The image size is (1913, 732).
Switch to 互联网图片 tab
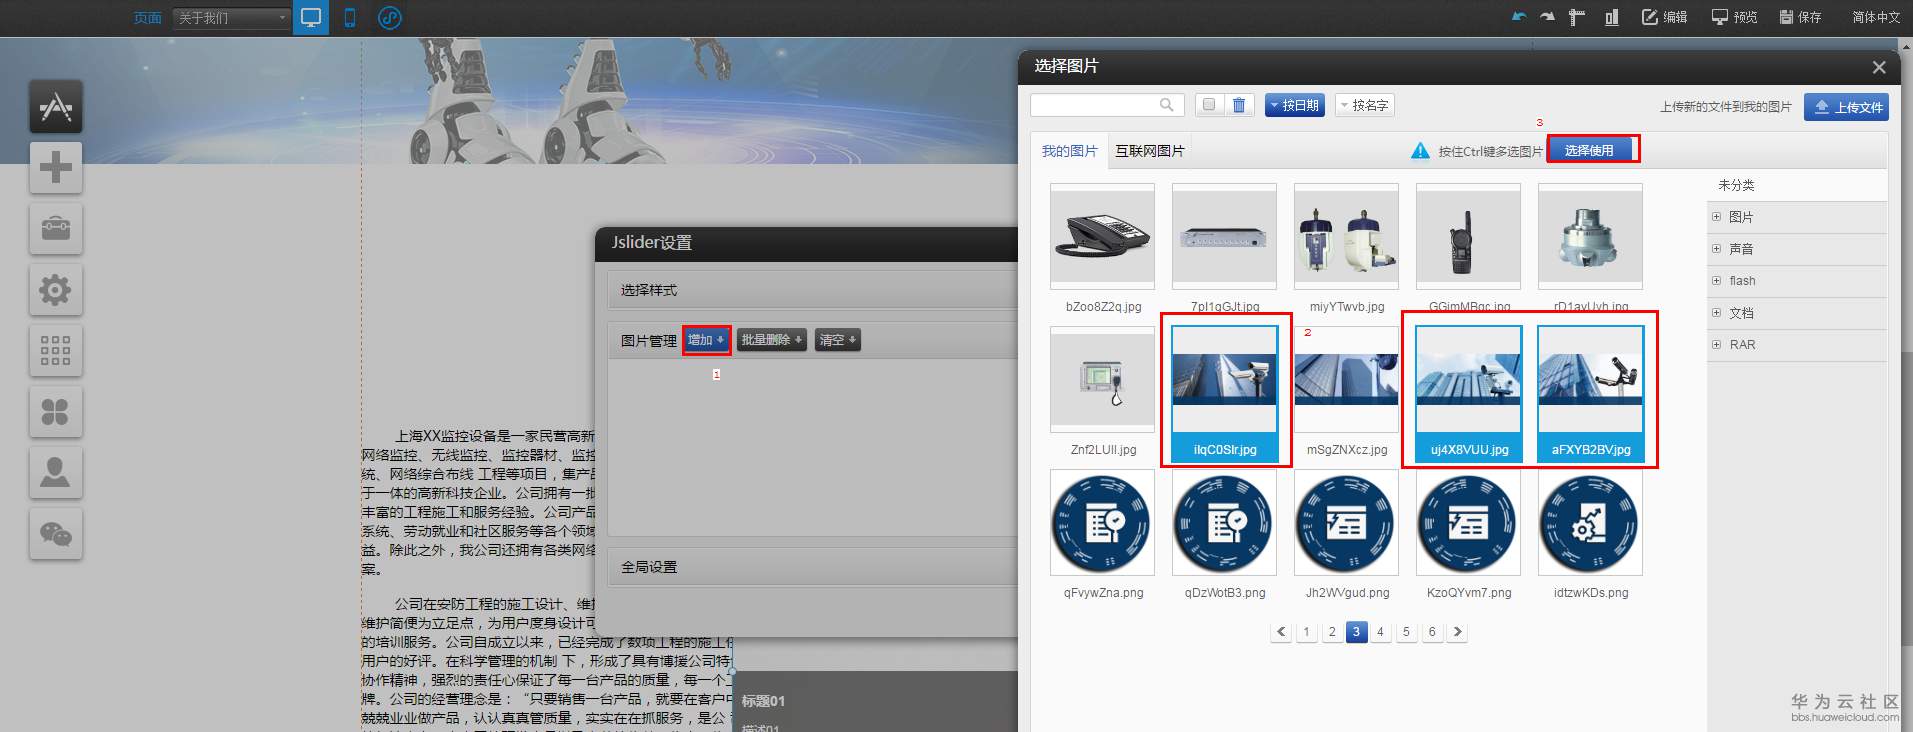click(1150, 151)
